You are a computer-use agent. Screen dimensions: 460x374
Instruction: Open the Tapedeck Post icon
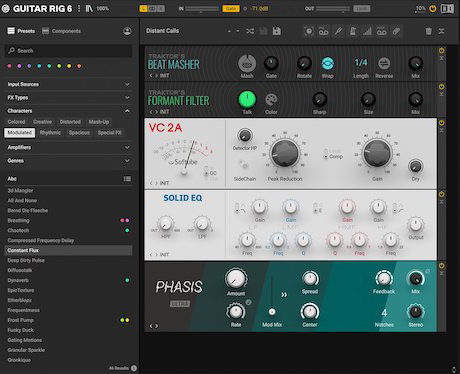point(381,31)
